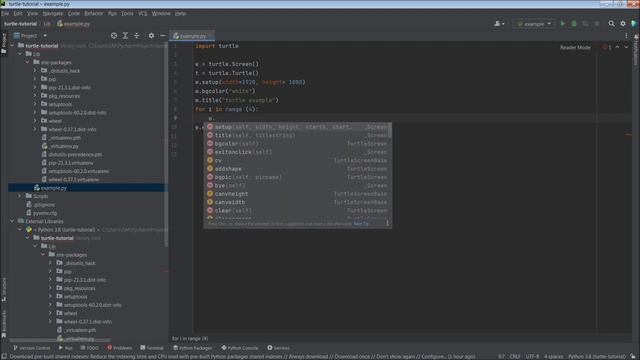Toggle tool window bars icon in status bar
Viewport: 640px width, 360px height.
point(4,357)
